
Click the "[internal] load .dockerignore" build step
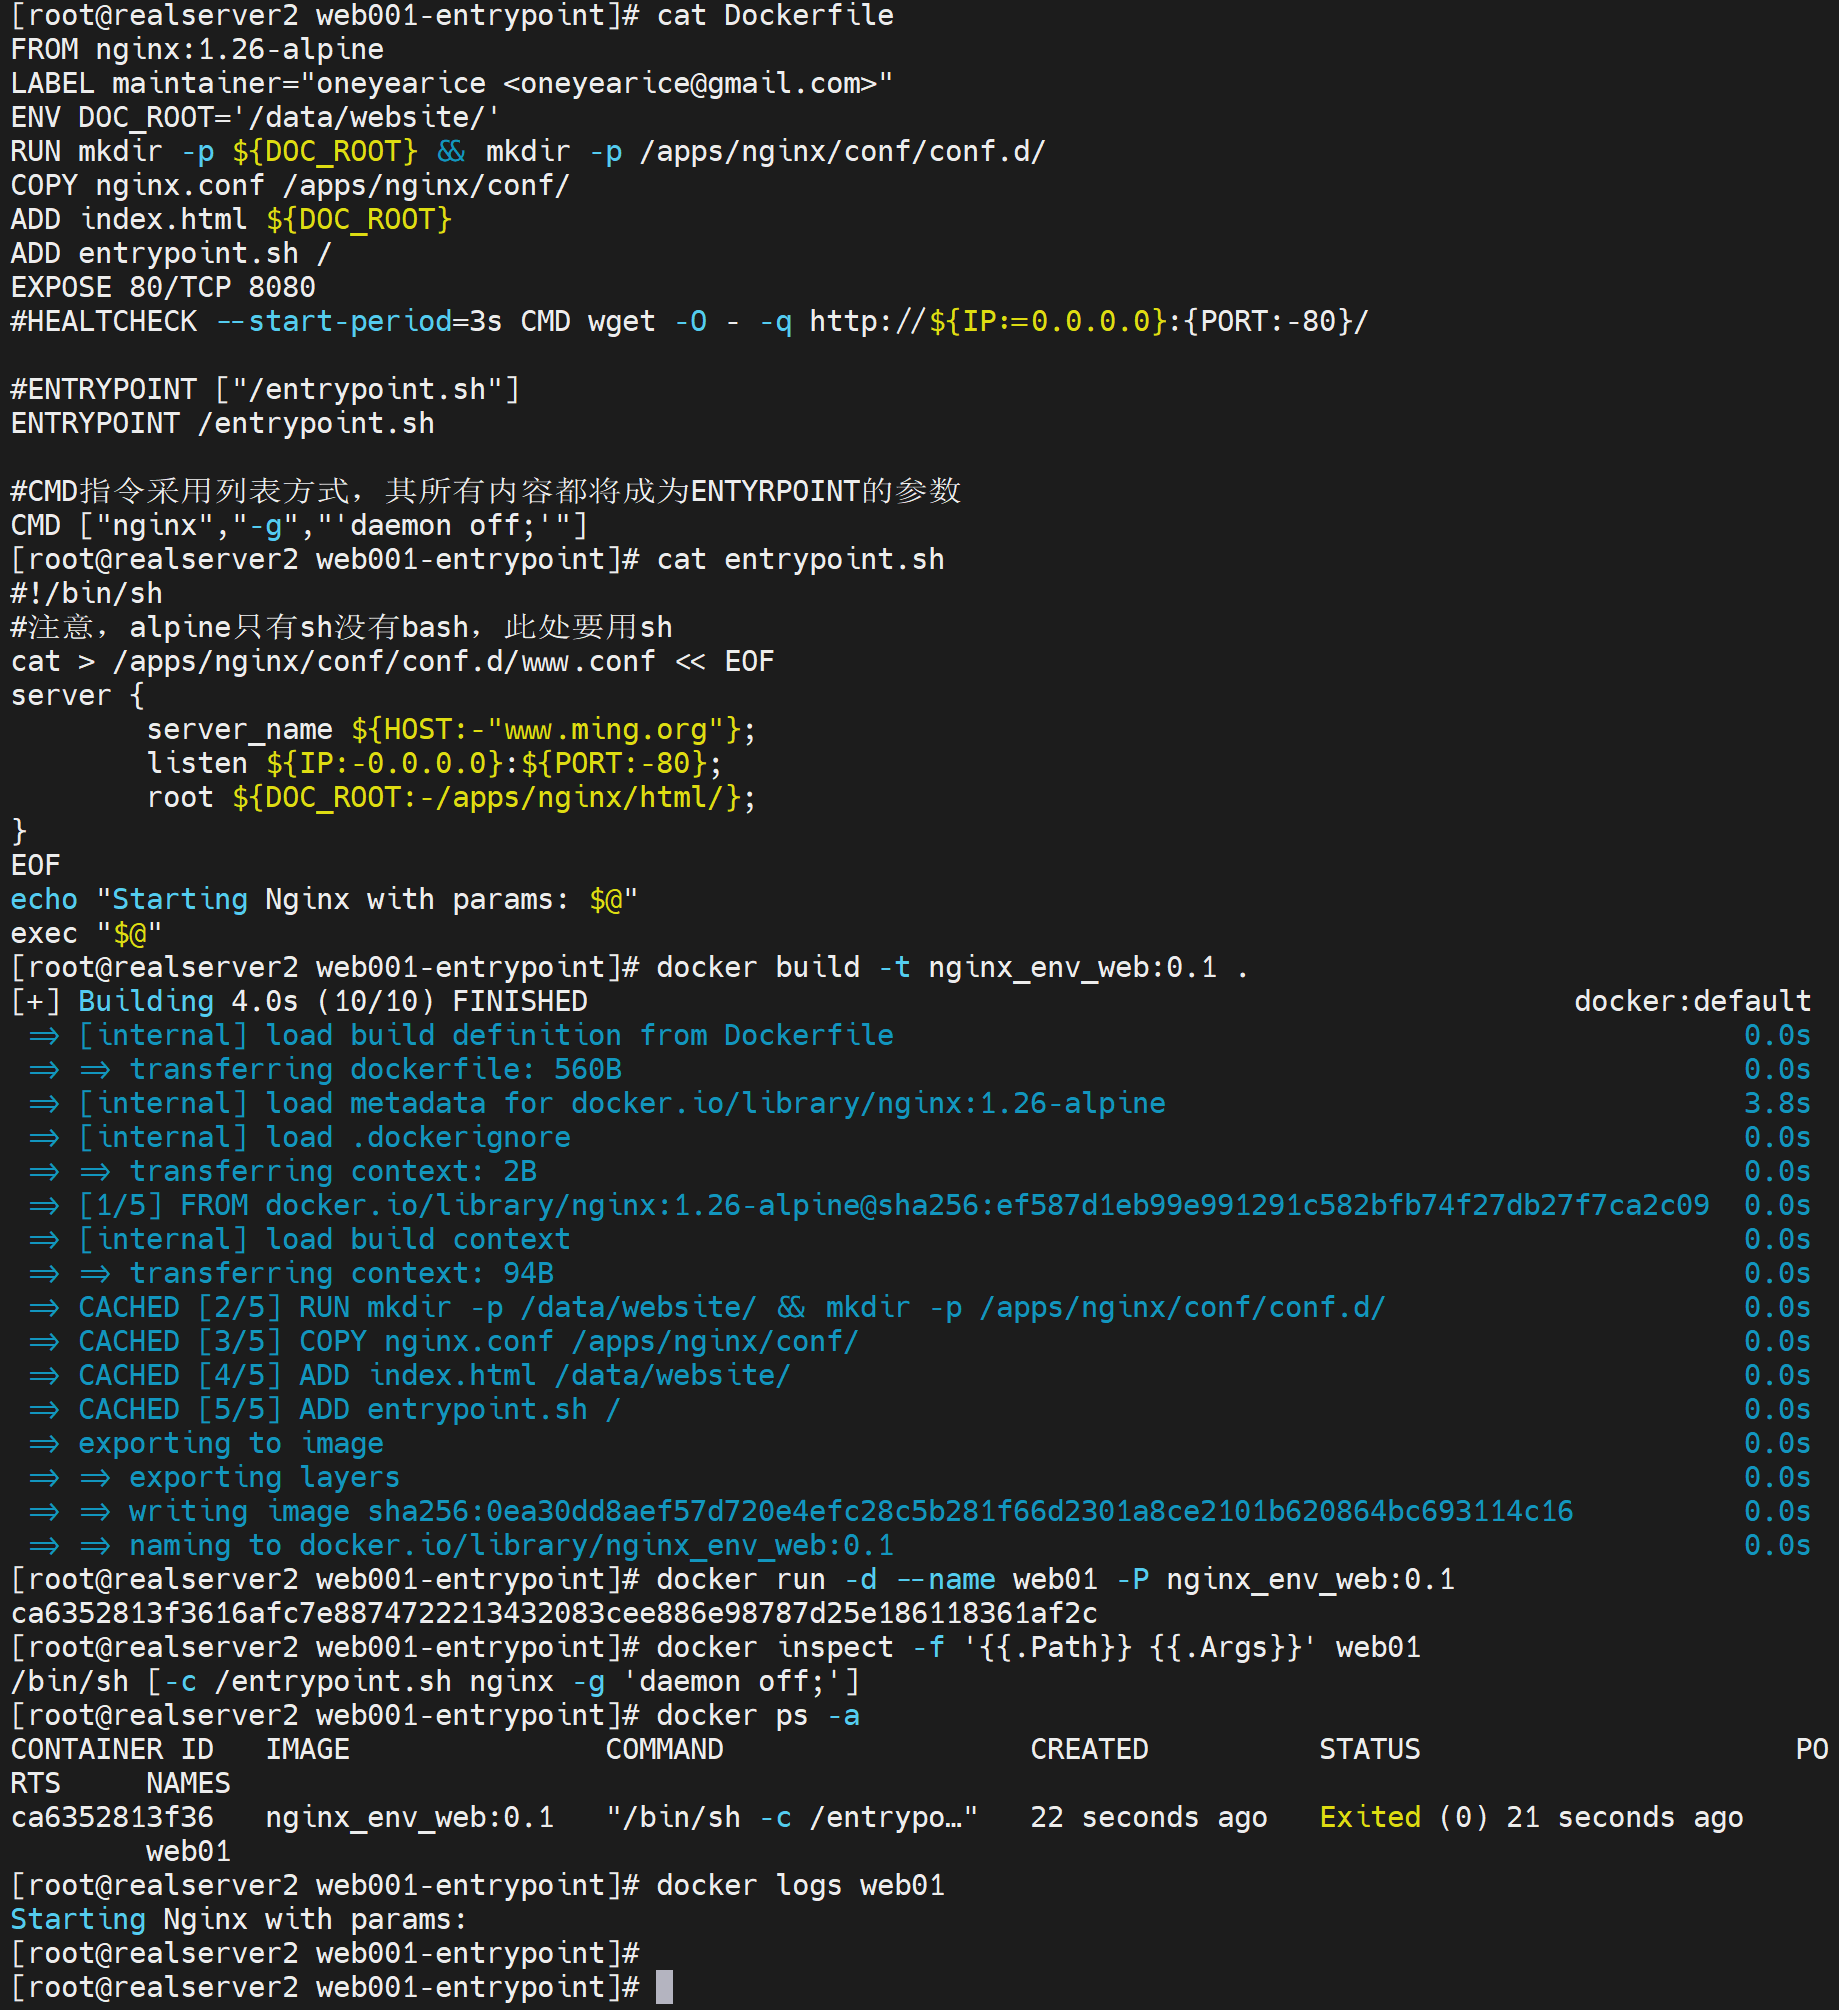coord(324,1137)
